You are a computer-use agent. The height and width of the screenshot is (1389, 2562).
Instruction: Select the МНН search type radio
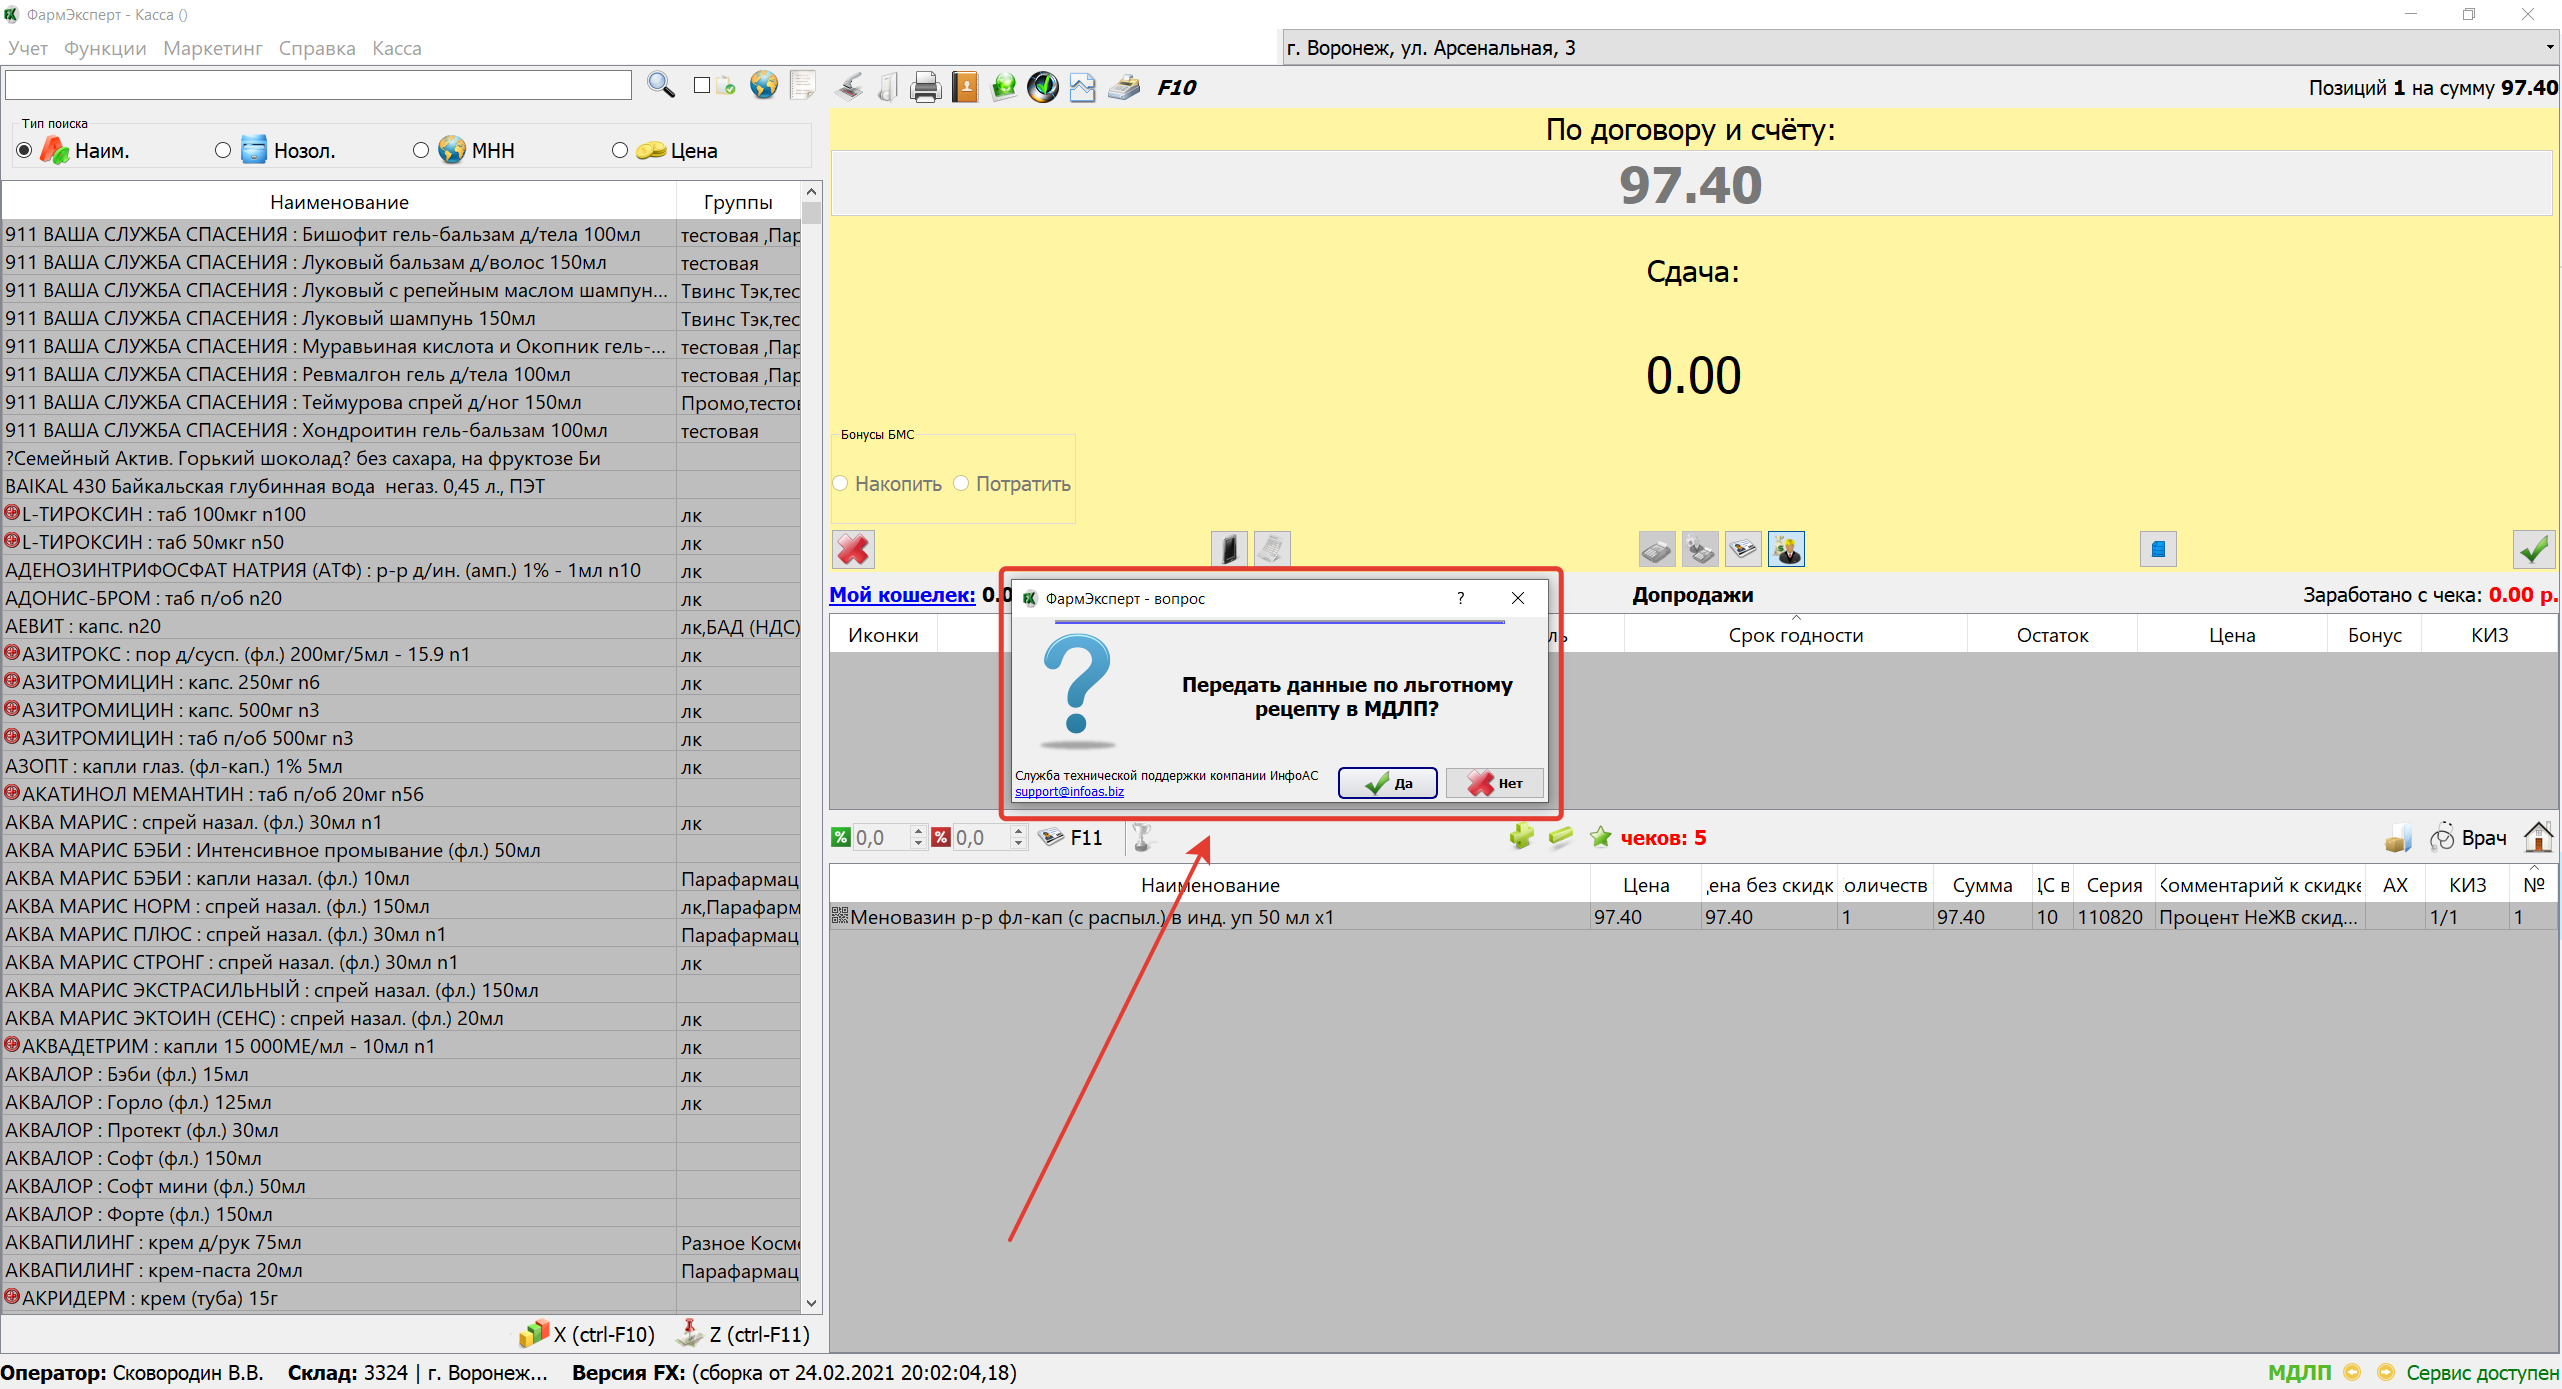(421, 150)
